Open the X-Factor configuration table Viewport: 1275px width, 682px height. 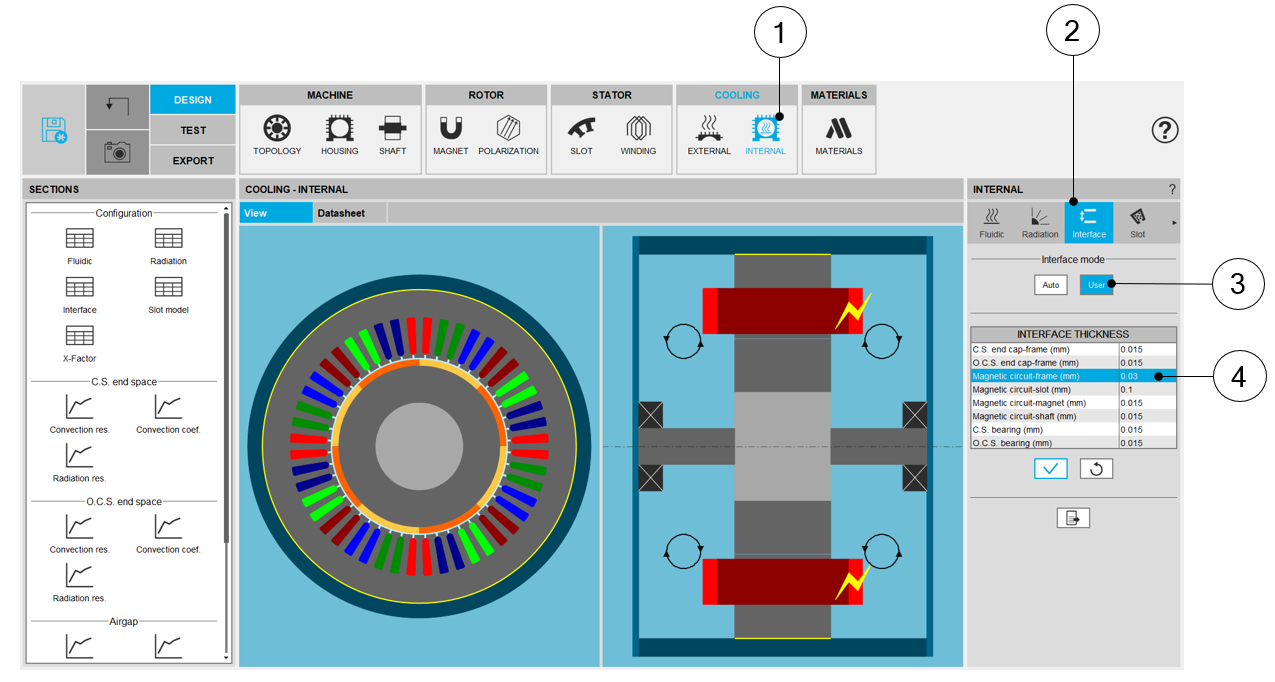click(x=80, y=342)
